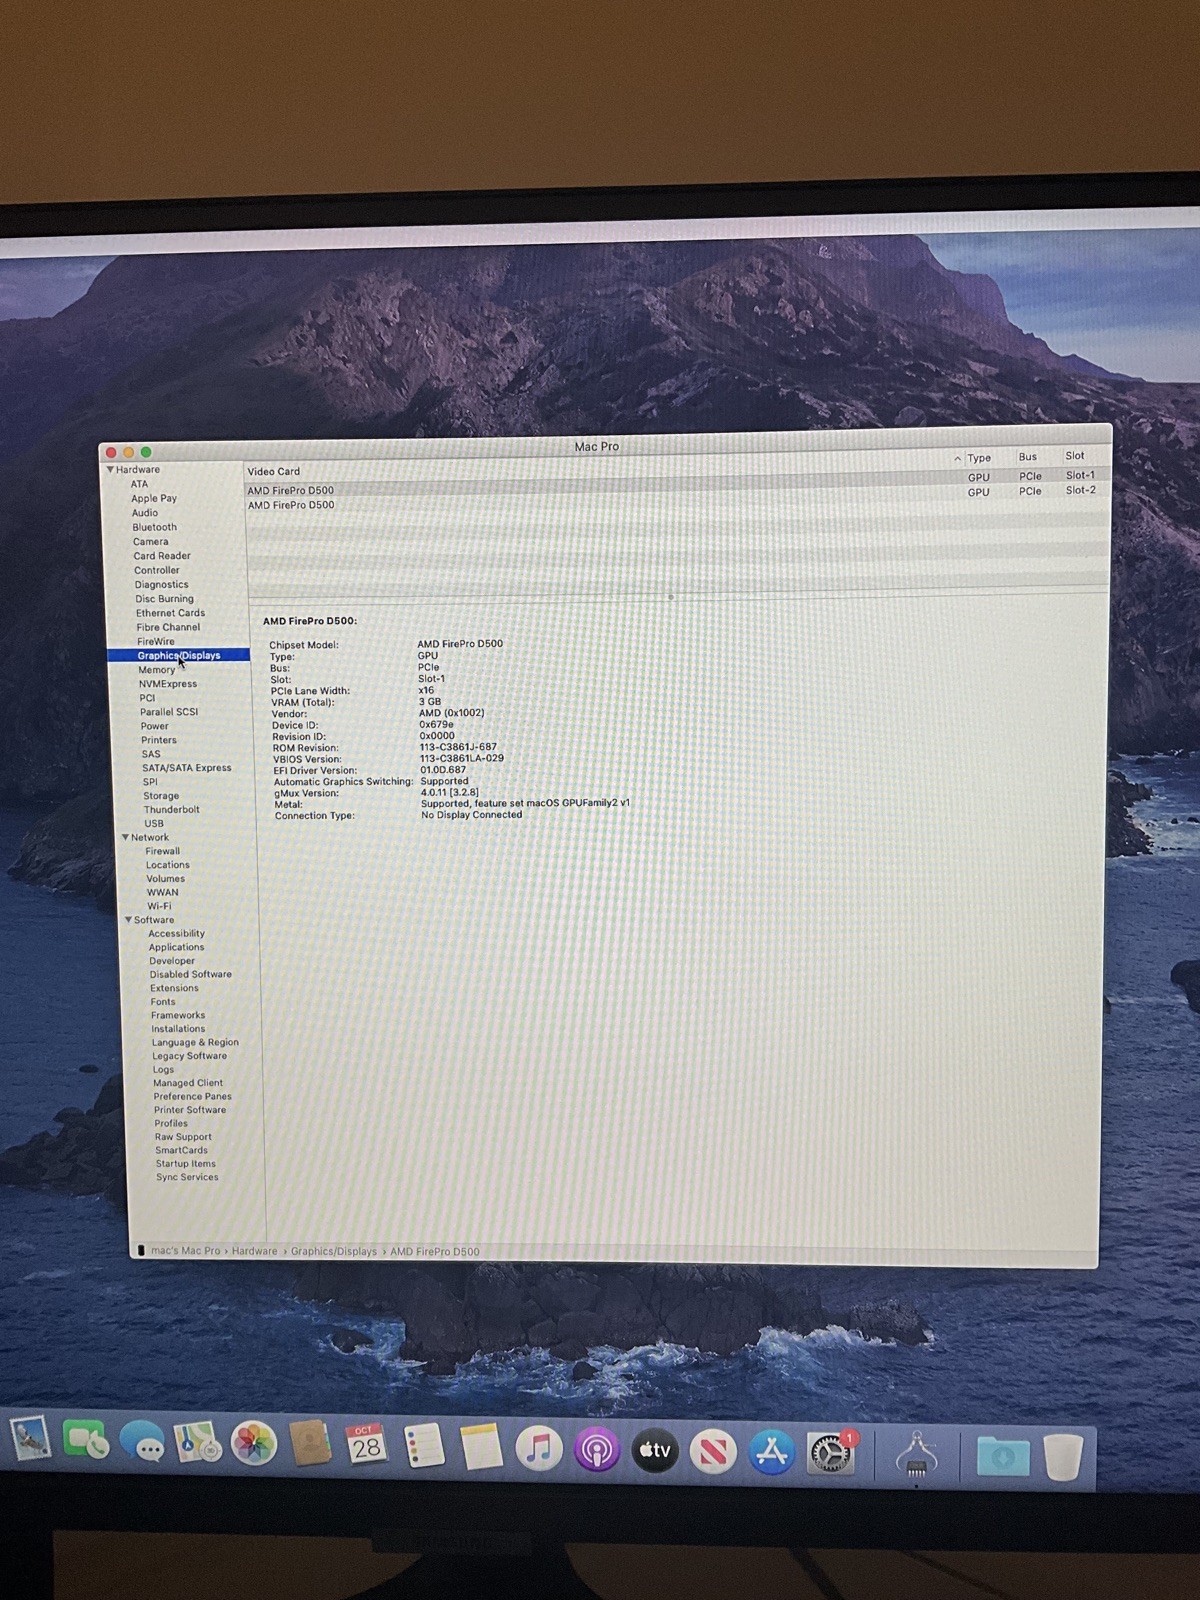The height and width of the screenshot is (1600, 1200).
Task: Click the No Display Connected value
Action: pyautogui.click(x=472, y=815)
